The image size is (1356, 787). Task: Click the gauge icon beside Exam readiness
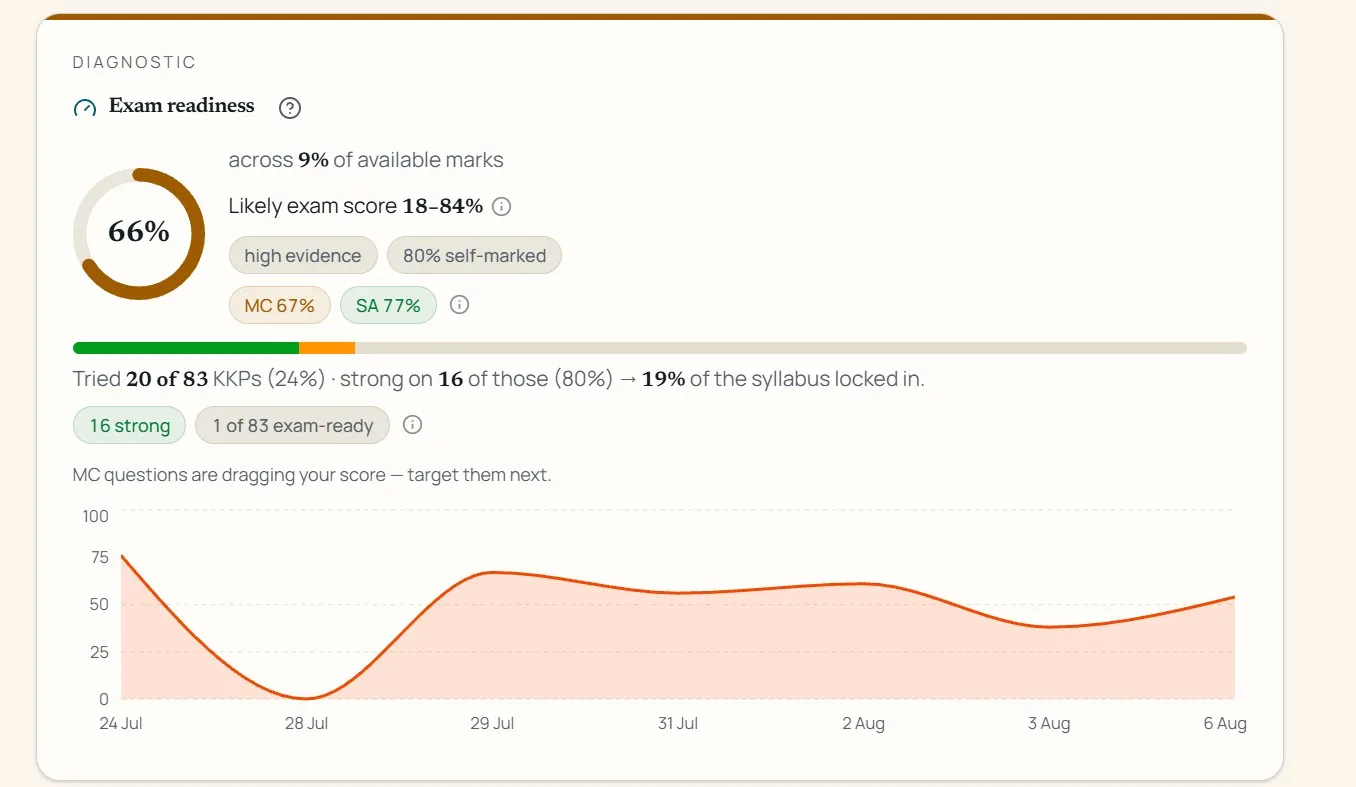coord(85,108)
